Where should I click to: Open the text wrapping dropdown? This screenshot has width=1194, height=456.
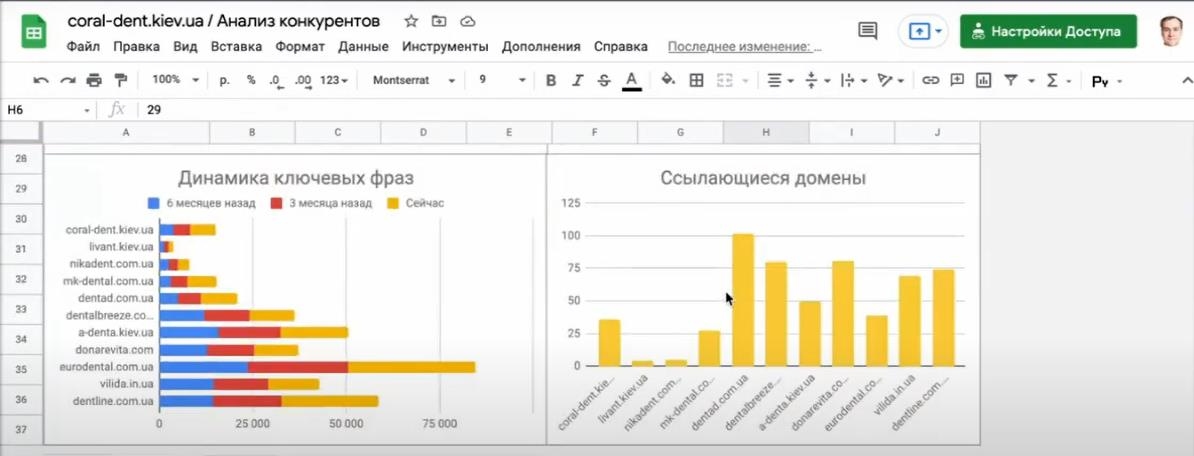[x=854, y=80]
